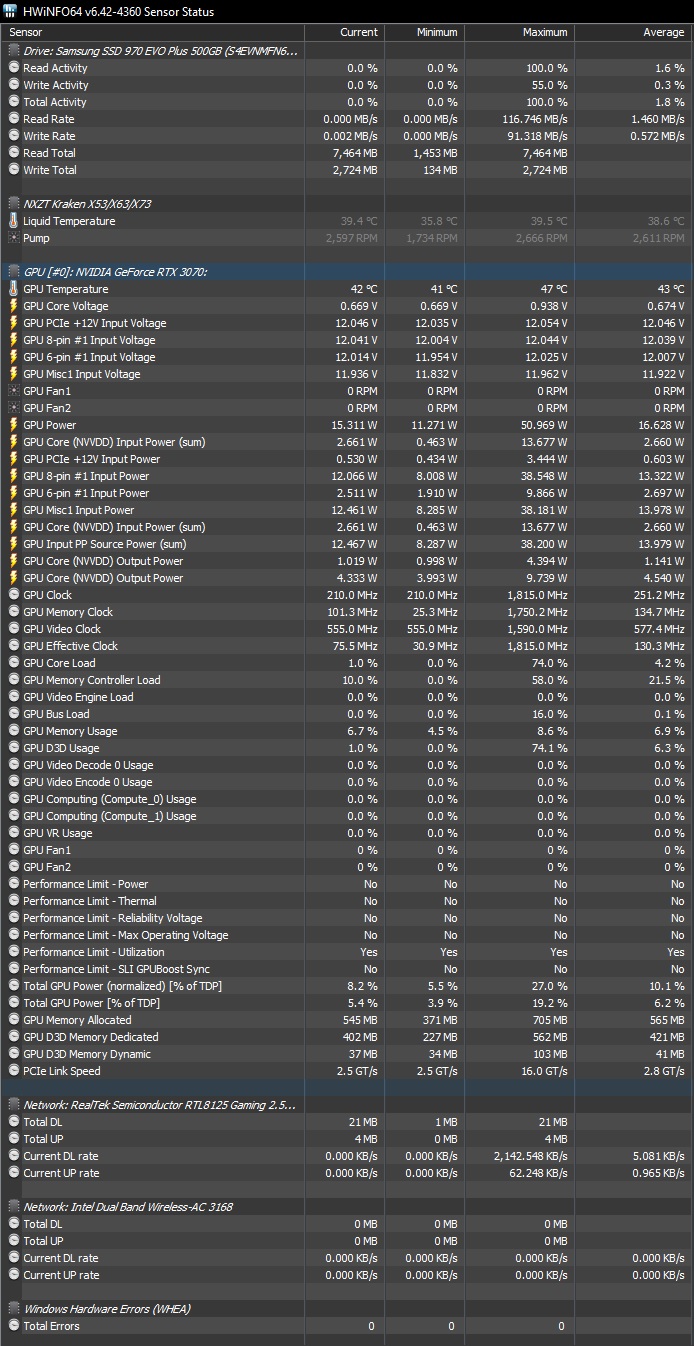The width and height of the screenshot is (698, 1346).
Task: Click the GPU Temperature current value 42 °C
Action: (364, 289)
